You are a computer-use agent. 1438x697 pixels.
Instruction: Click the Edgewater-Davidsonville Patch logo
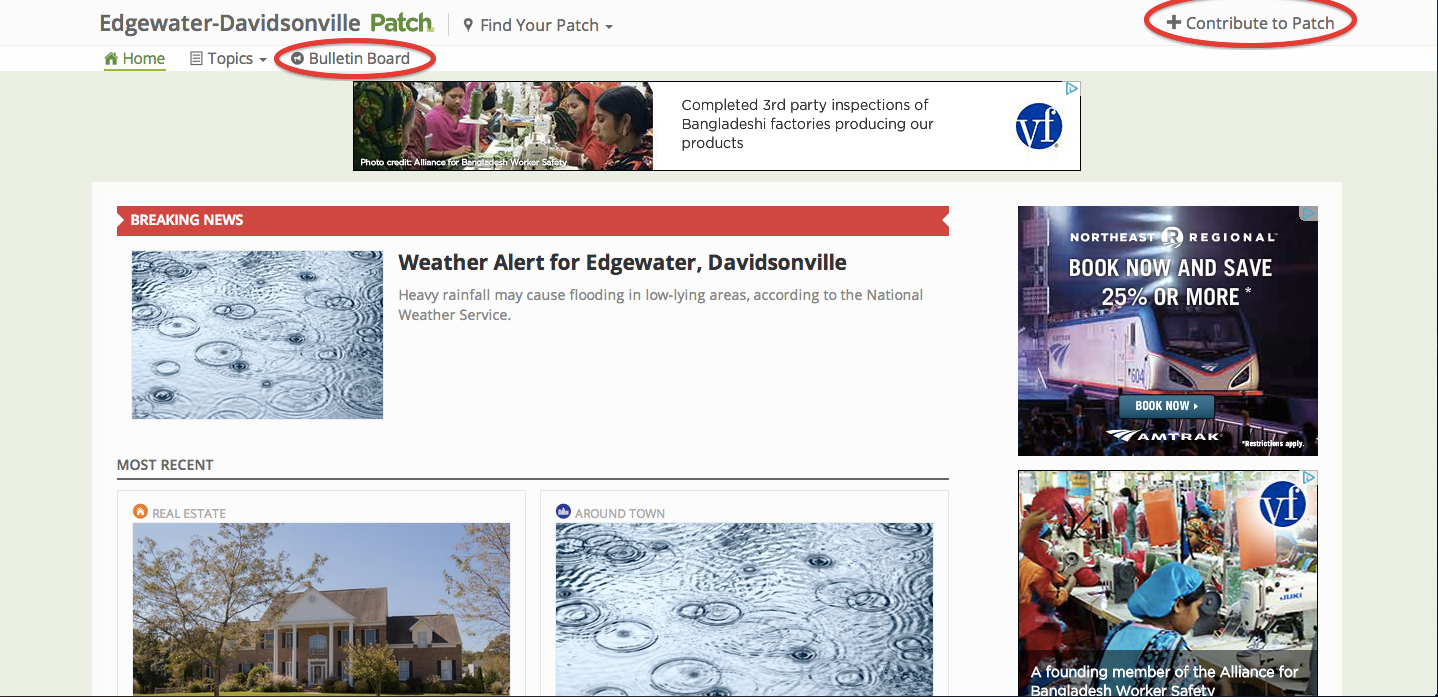266,23
